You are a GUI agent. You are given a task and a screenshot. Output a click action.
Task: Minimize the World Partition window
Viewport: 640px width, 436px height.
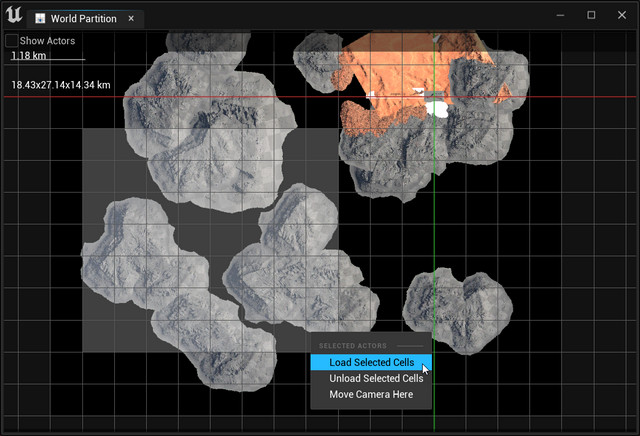pos(560,15)
